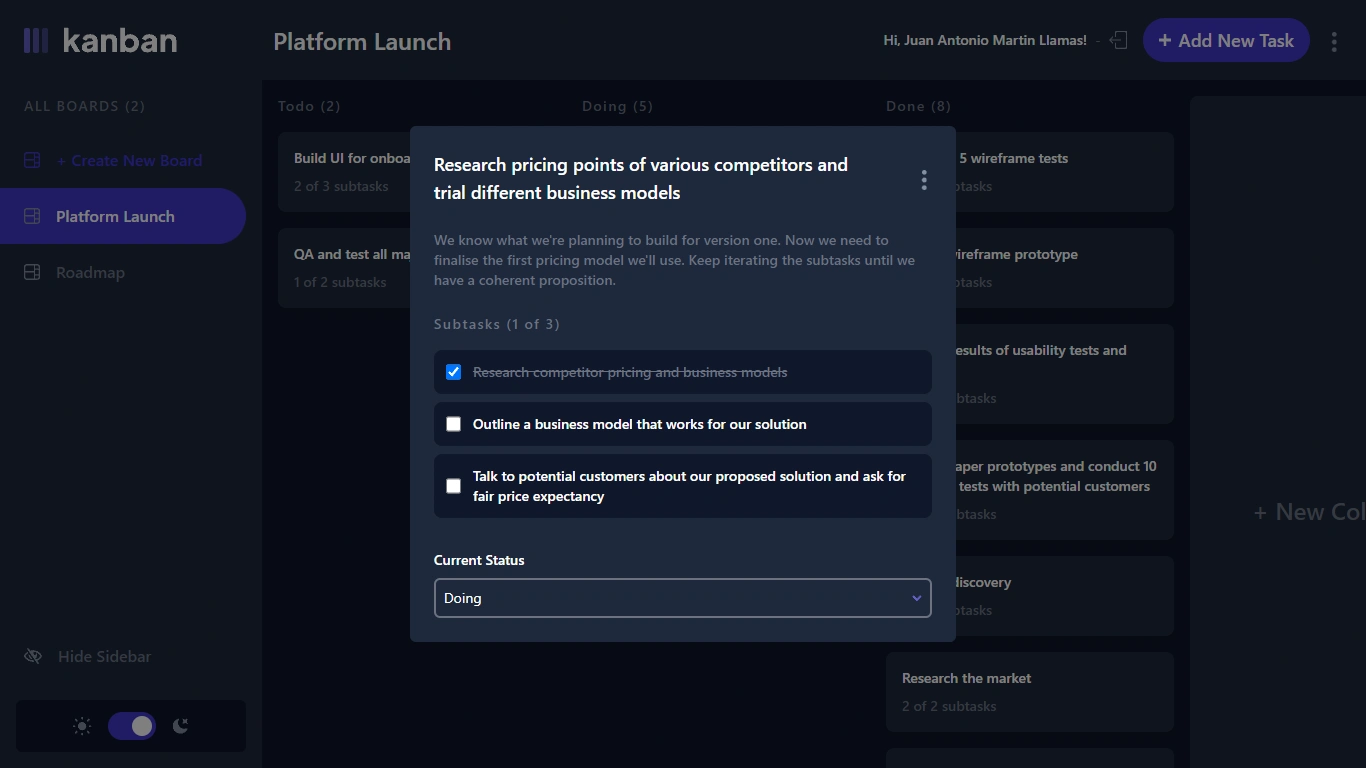Uncheck Research competitor pricing subtask
The width and height of the screenshot is (1366, 768).
453,372
